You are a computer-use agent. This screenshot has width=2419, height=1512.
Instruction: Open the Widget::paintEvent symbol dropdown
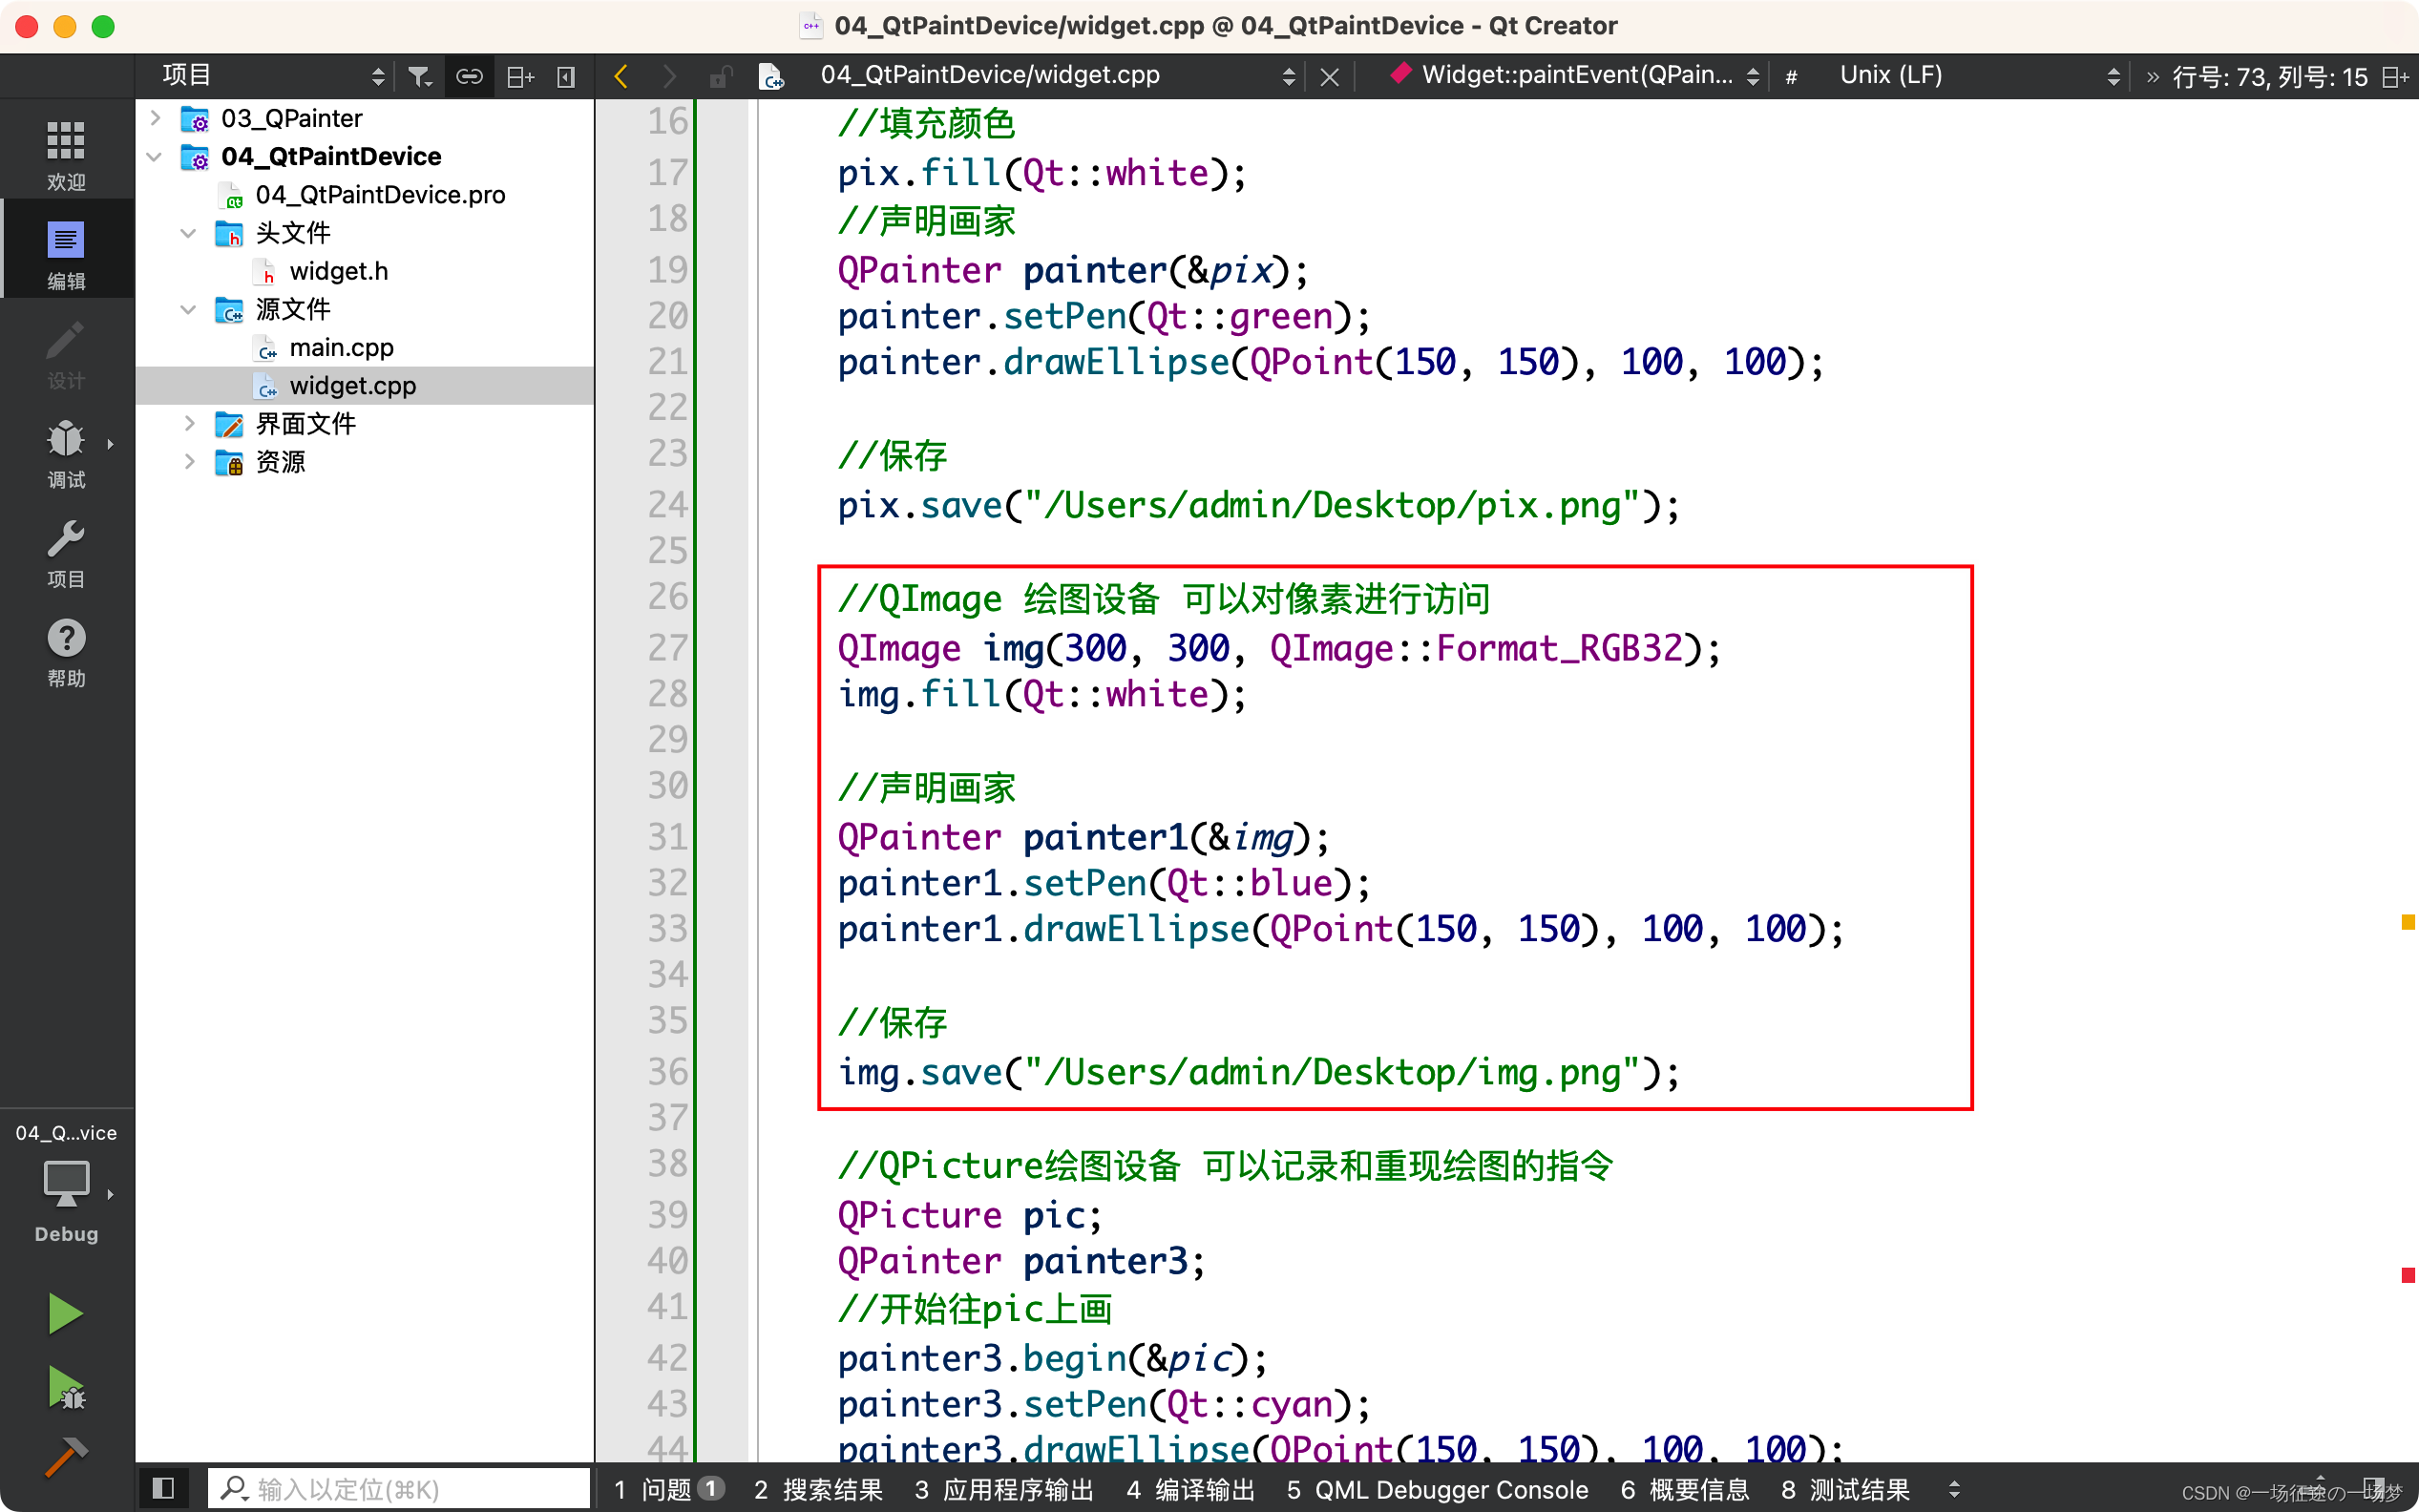pos(1574,76)
